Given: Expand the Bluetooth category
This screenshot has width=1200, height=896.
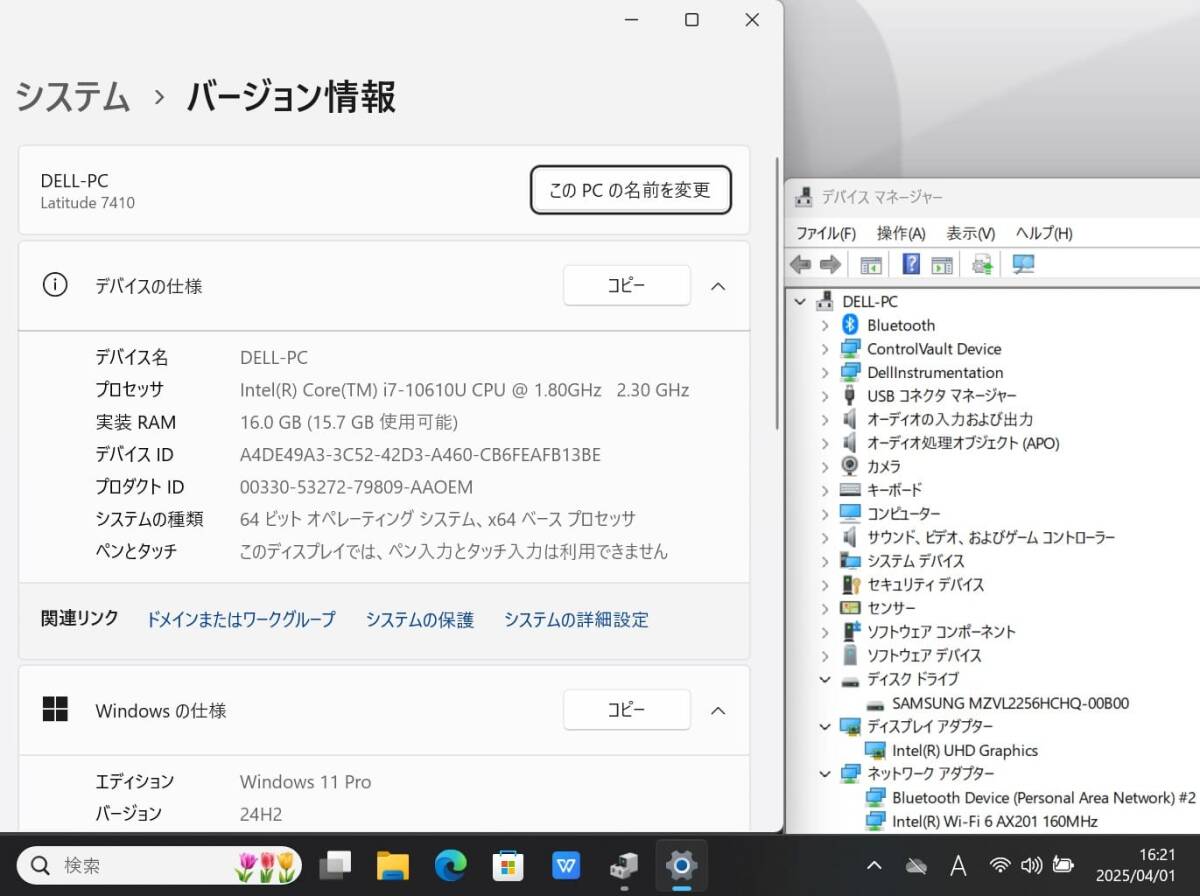Looking at the screenshot, I should tap(825, 325).
